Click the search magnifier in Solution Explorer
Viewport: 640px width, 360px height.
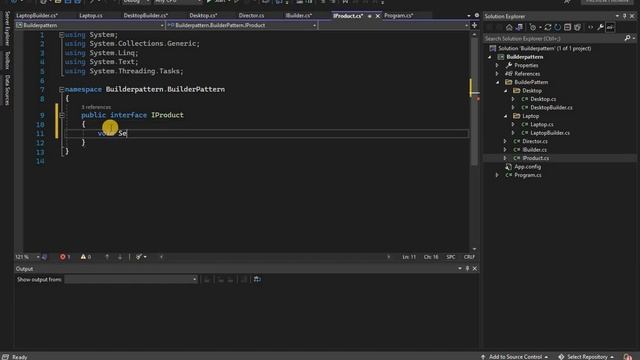[x=627, y=38]
